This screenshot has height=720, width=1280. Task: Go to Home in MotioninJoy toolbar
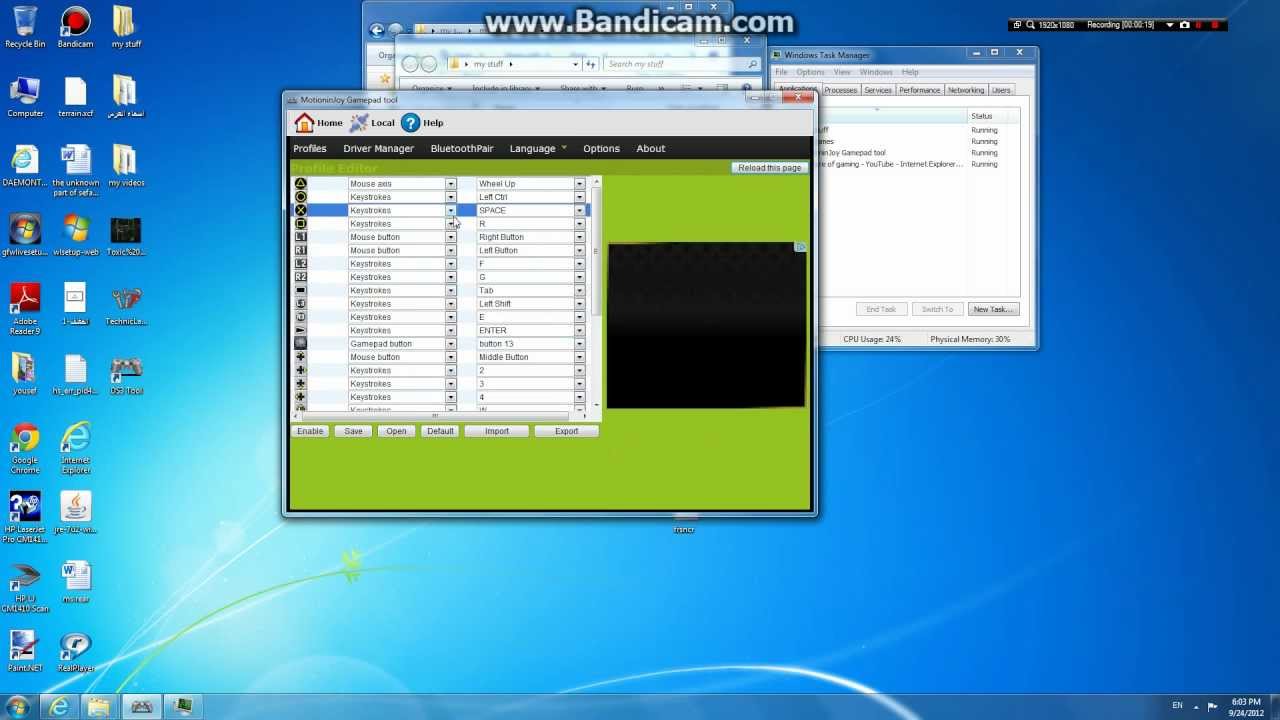318,123
